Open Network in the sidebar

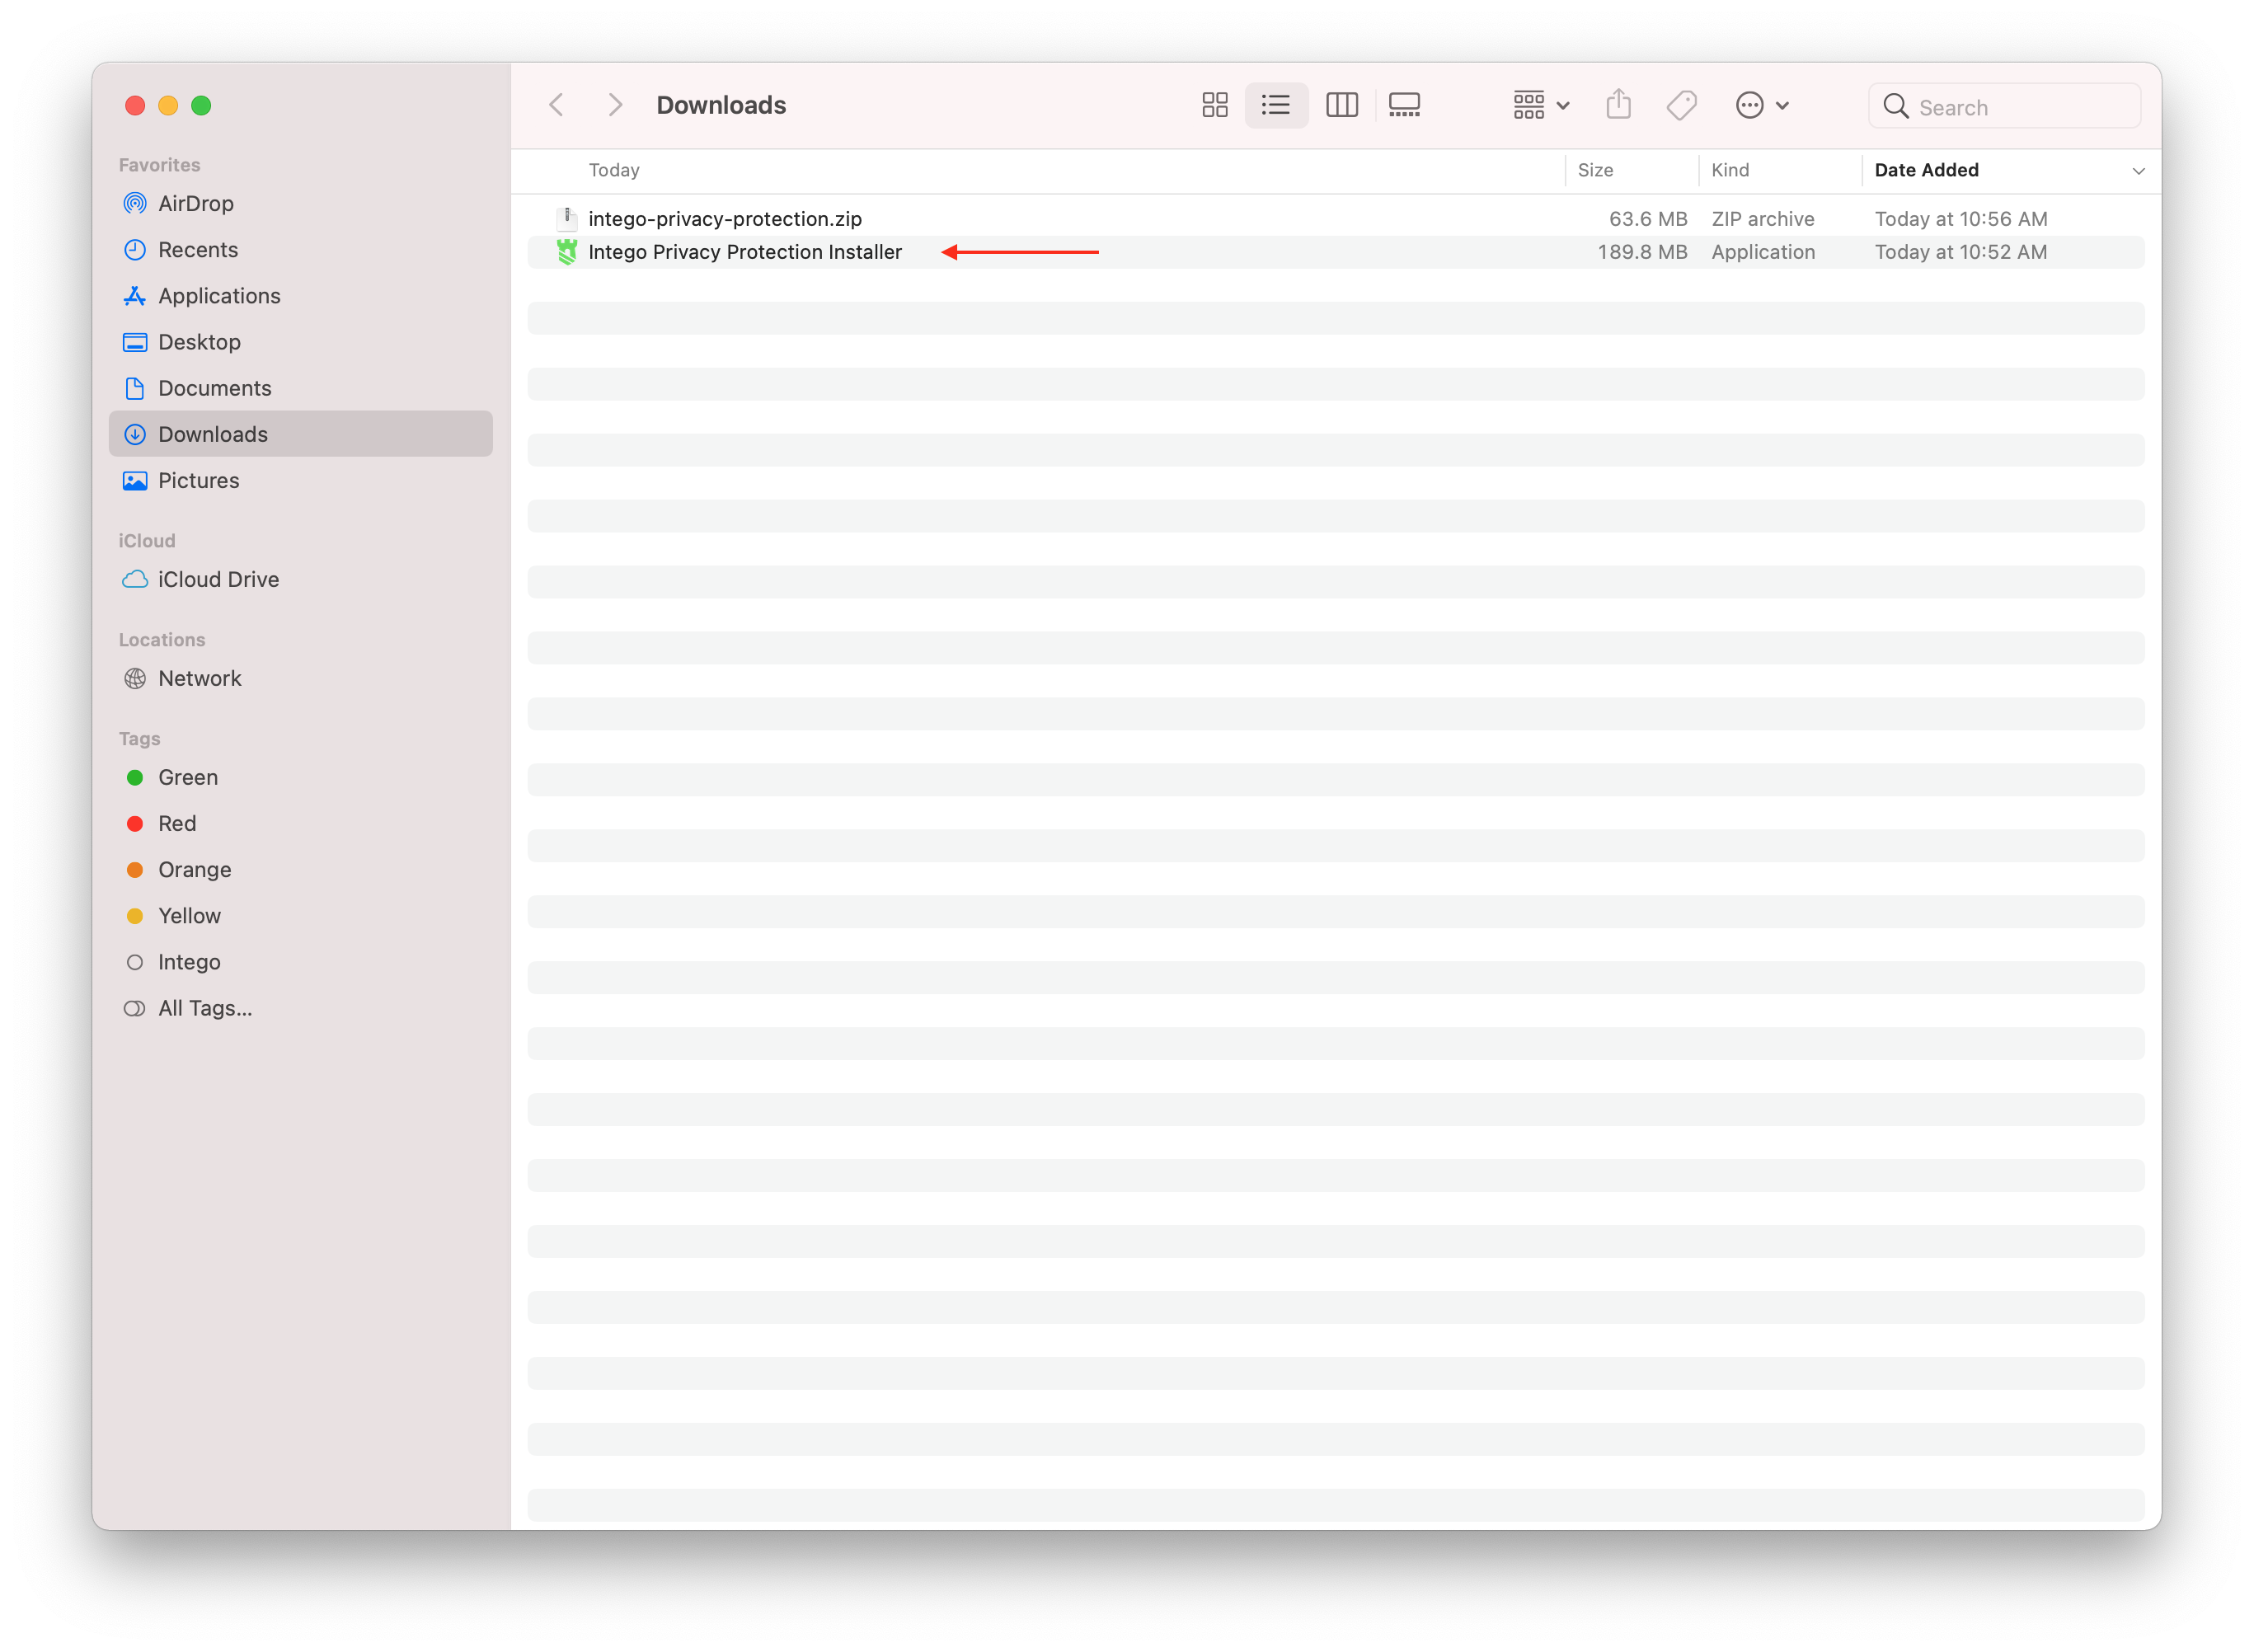coord(300,678)
